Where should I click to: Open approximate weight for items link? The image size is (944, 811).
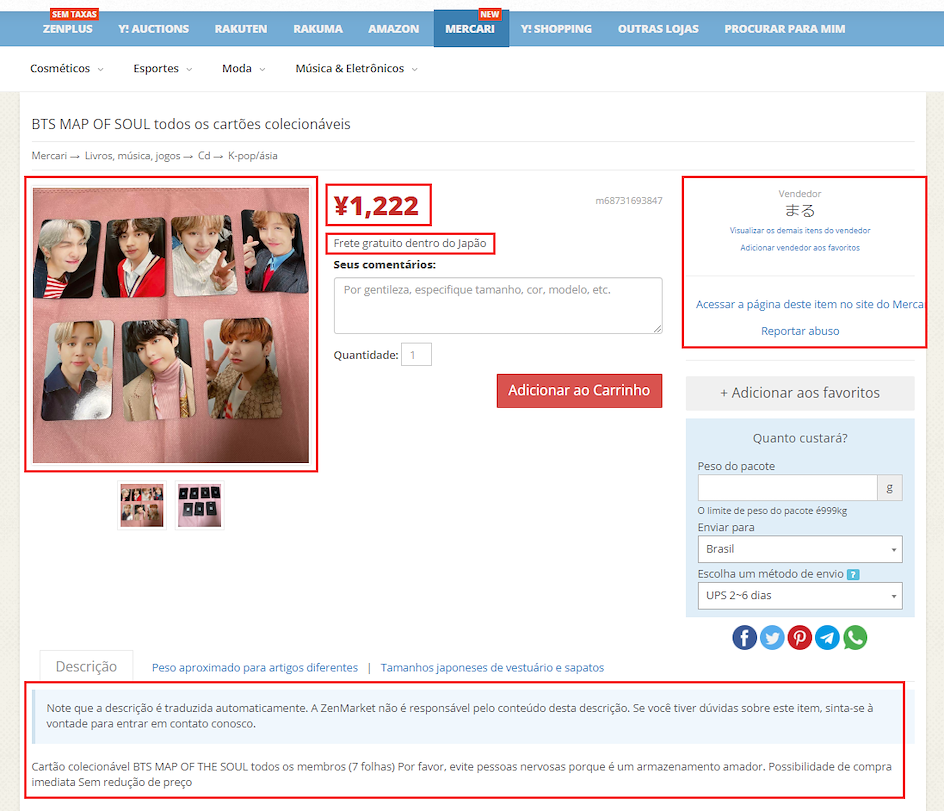(x=255, y=668)
